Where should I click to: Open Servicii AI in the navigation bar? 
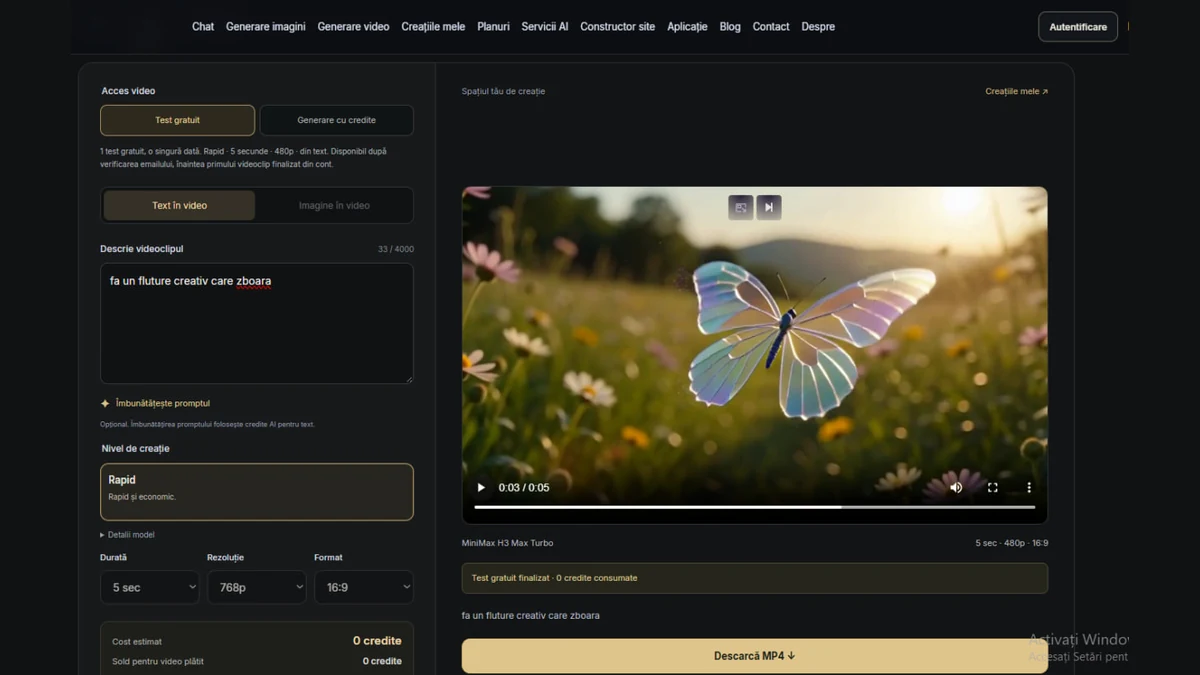(x=545, y=27)
